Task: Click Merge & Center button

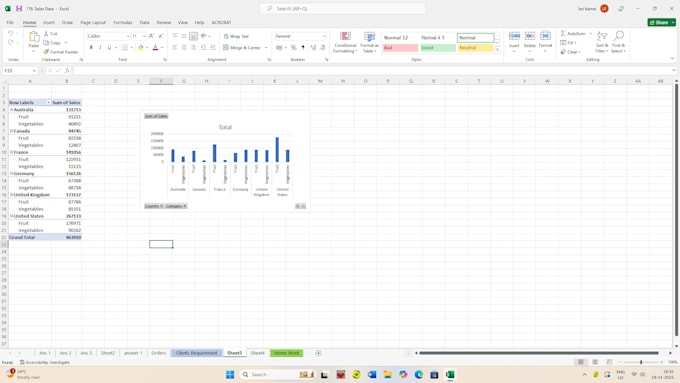Action: point(242,47)
